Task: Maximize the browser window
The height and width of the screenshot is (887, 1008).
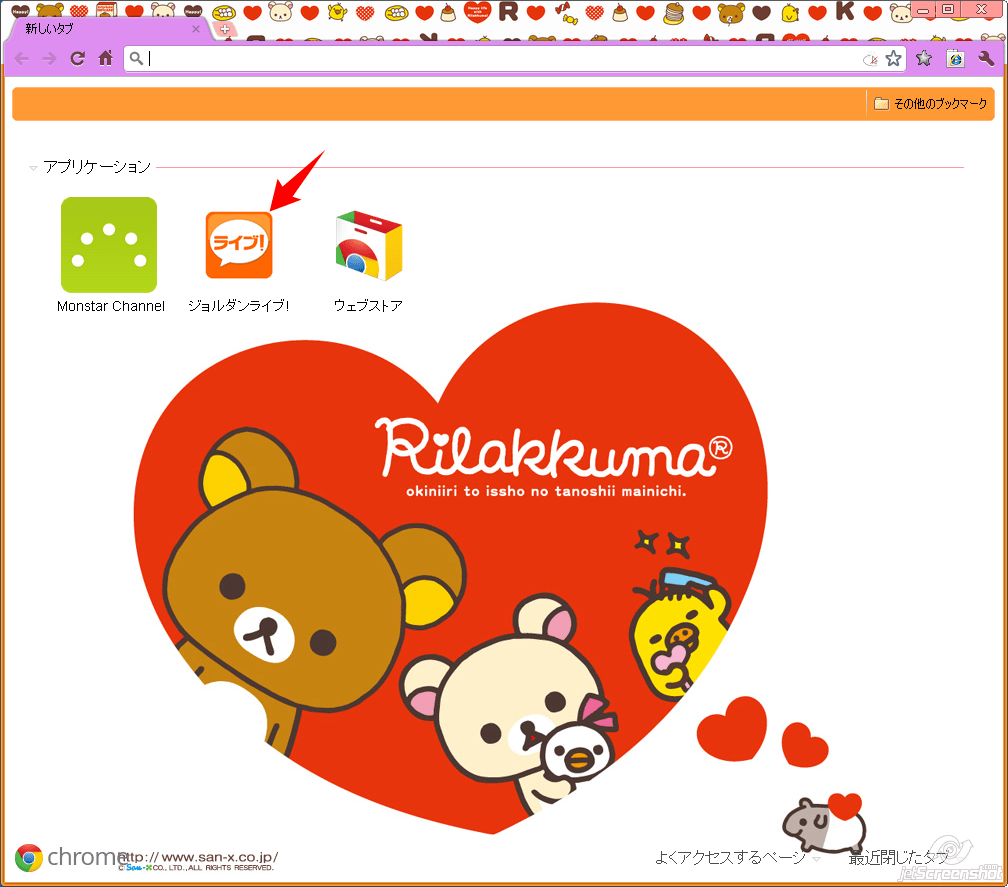Action: 947,9
